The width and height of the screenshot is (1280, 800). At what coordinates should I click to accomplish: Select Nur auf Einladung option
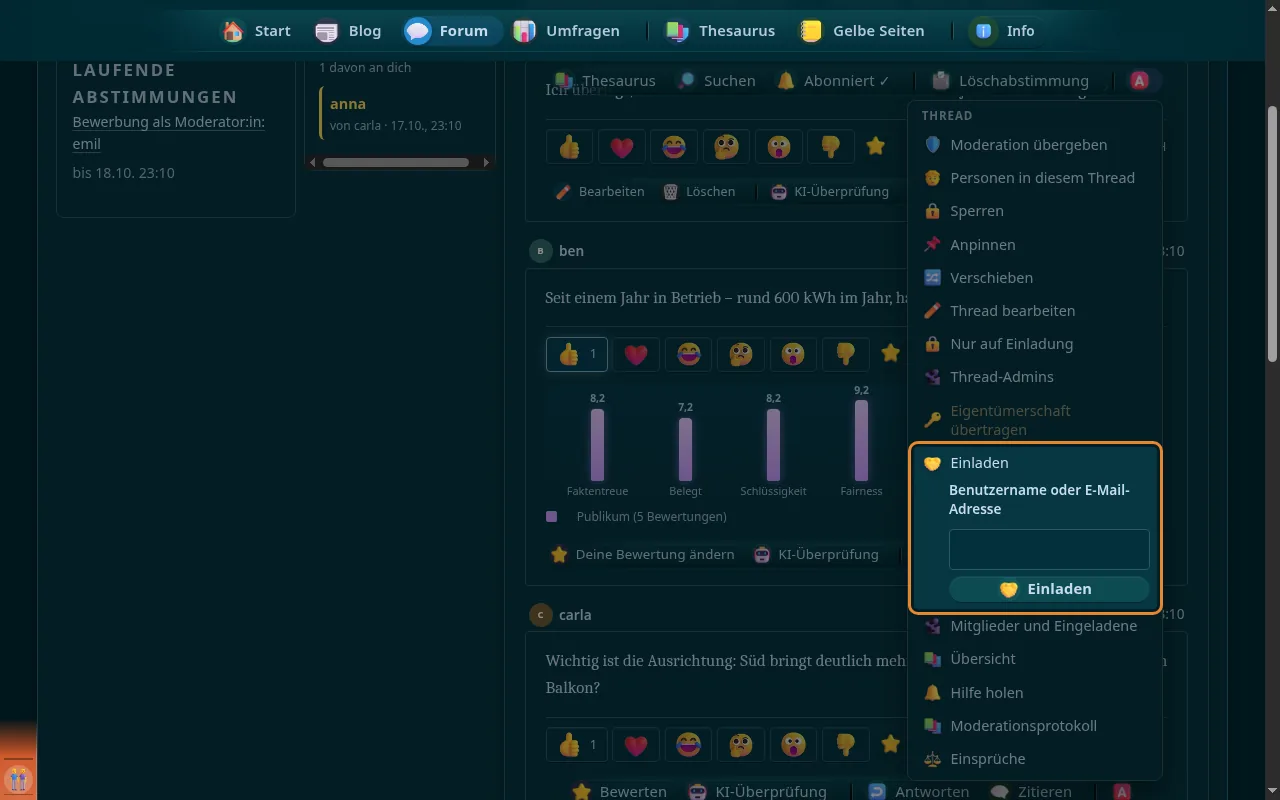1034,344
